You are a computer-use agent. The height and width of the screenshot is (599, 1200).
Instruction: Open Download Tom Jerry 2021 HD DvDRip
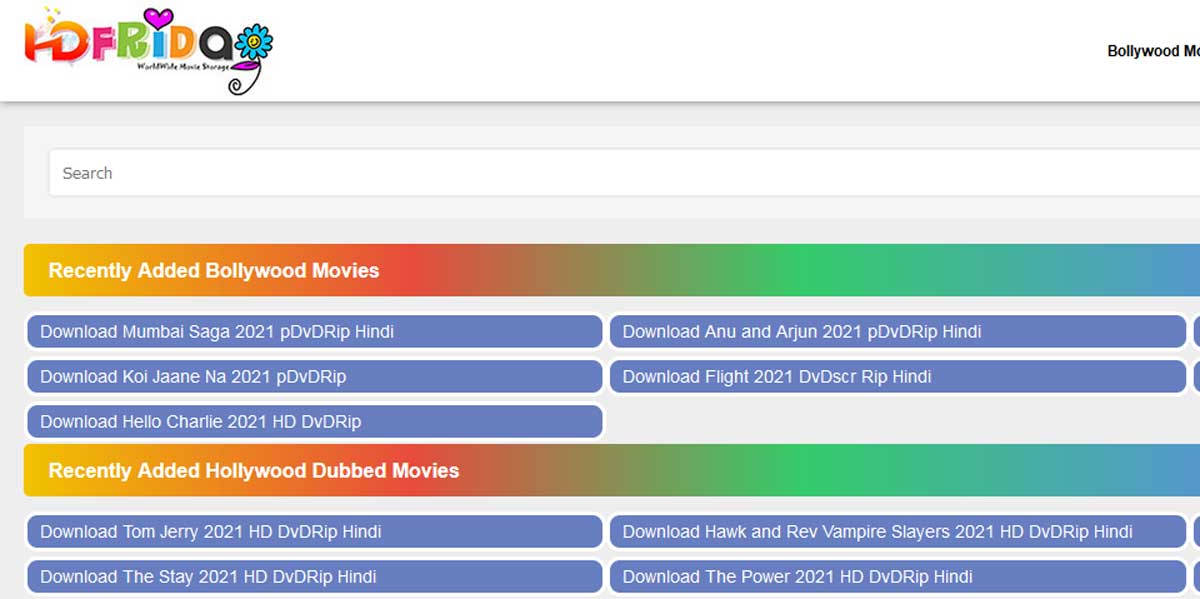point(315,532)
